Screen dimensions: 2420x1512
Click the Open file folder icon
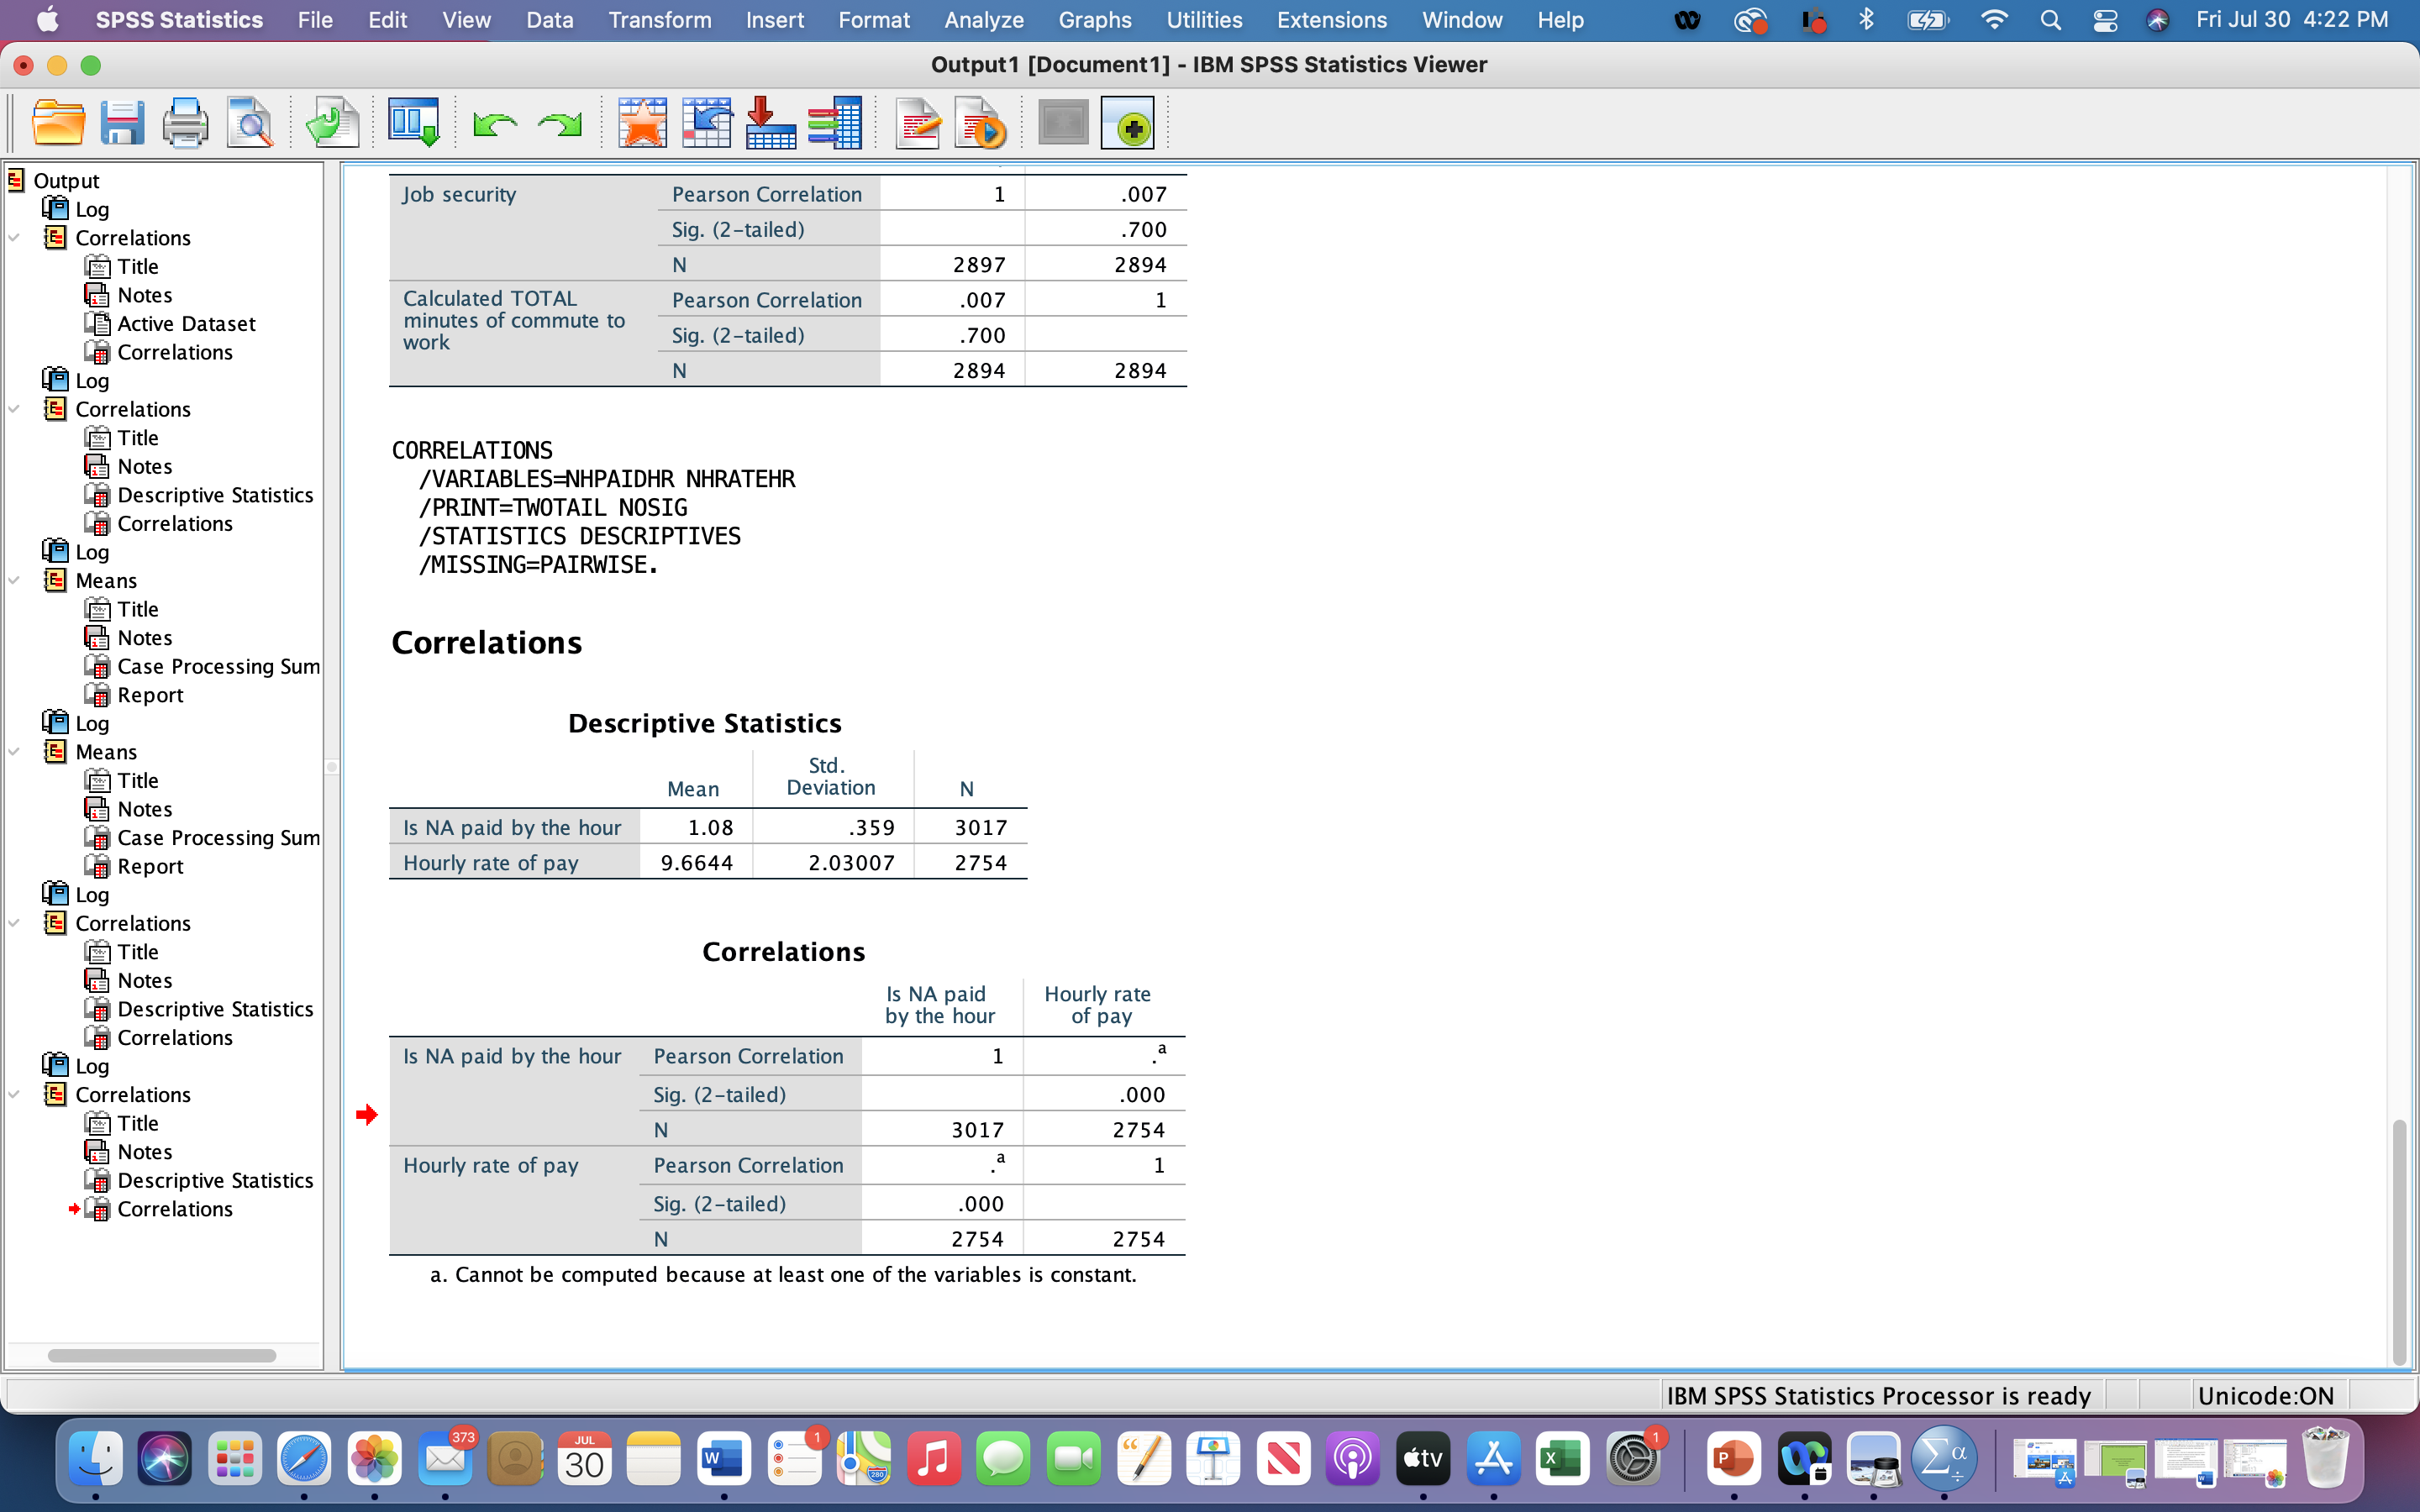(x=58, y=124)
